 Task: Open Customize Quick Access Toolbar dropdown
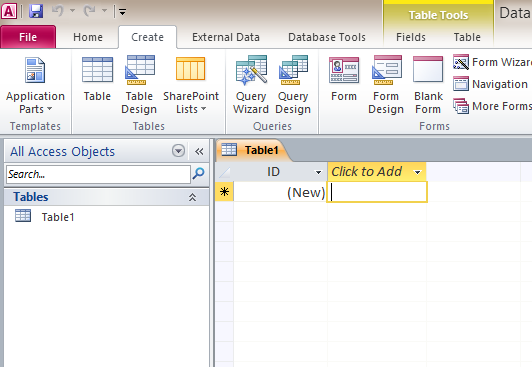(x=122, y=12)
